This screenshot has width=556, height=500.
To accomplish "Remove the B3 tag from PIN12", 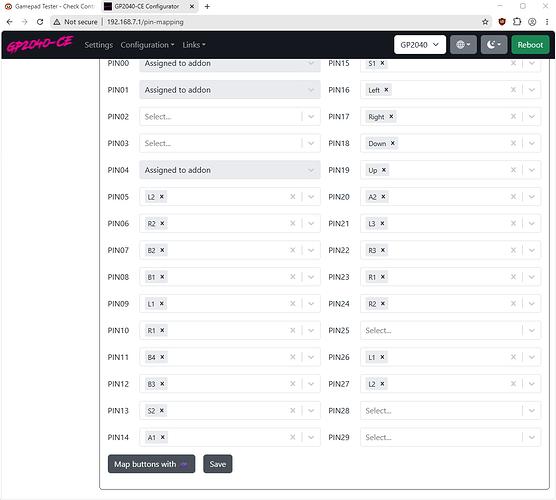I will click(x=162, y=384).
